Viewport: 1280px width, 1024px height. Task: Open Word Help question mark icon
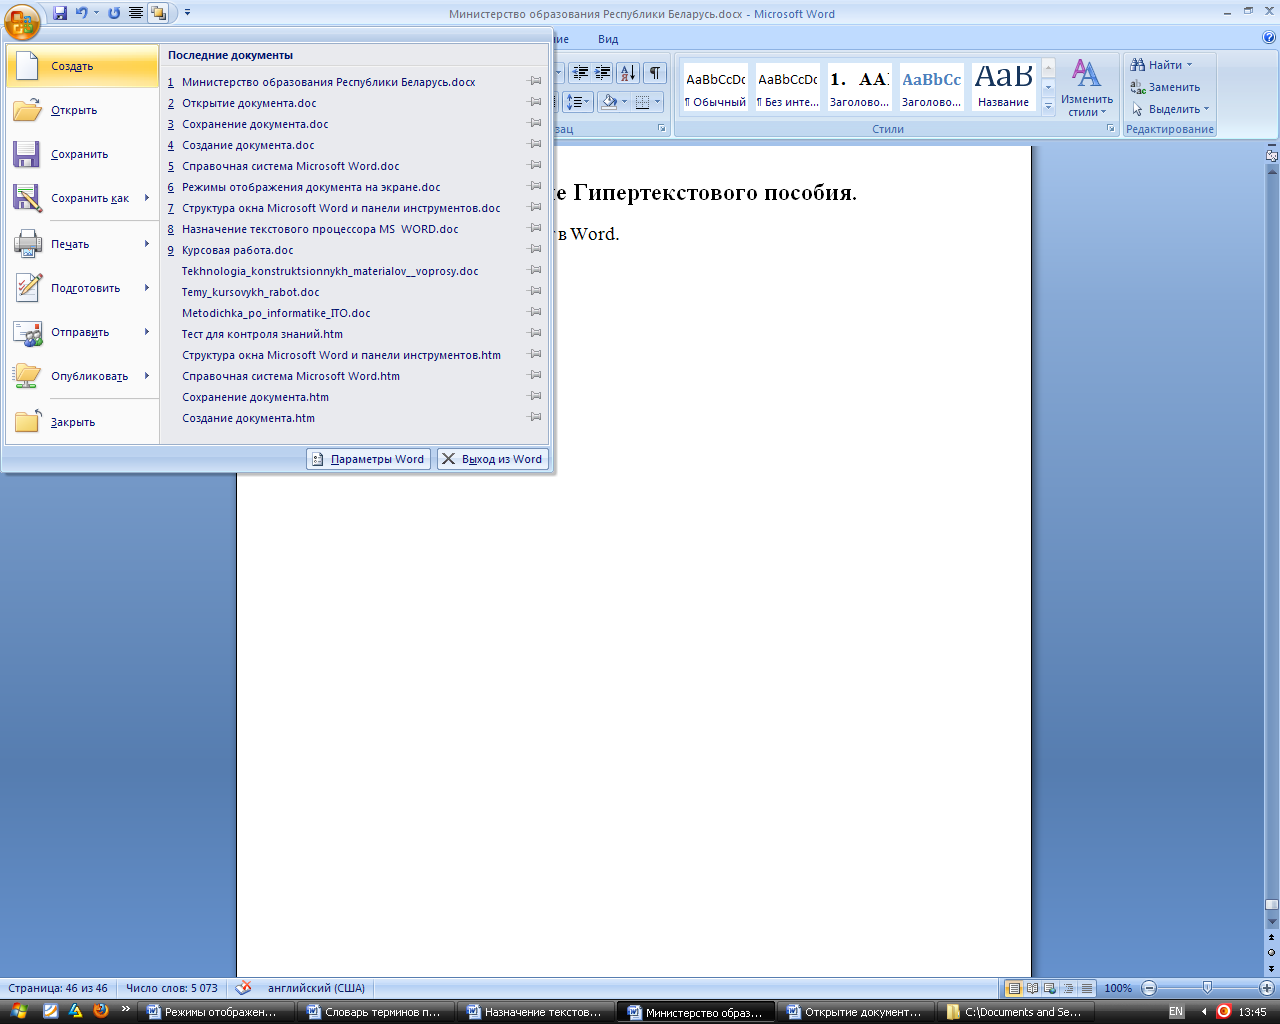[1269, 38]
